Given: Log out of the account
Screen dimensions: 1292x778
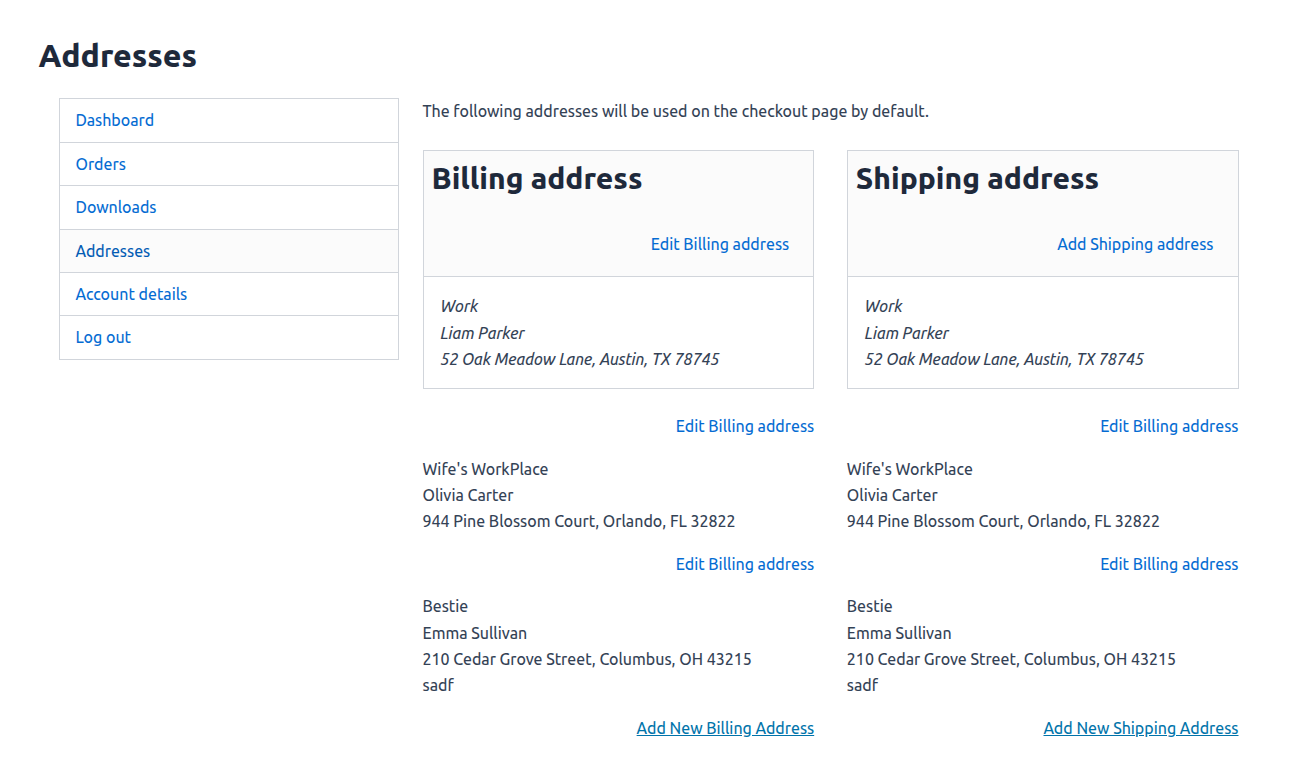Looking at the screenshot, I should [103, 337].
